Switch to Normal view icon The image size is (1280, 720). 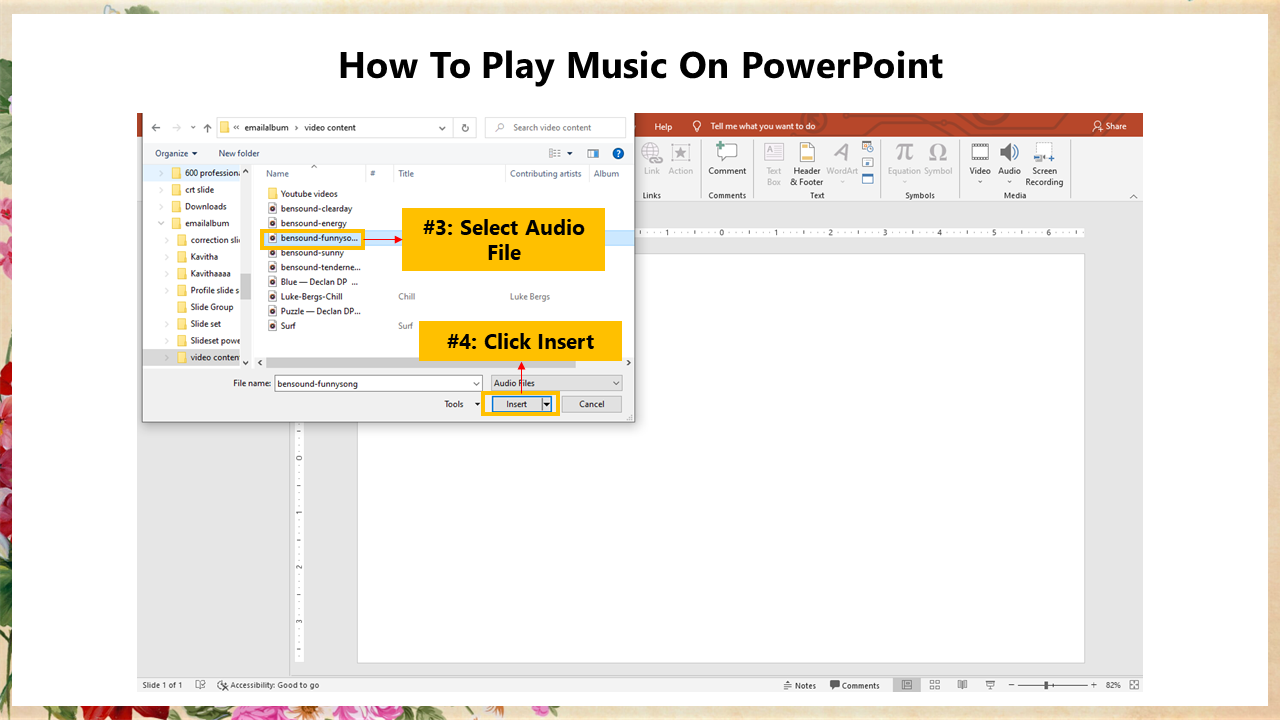(907, 685)
